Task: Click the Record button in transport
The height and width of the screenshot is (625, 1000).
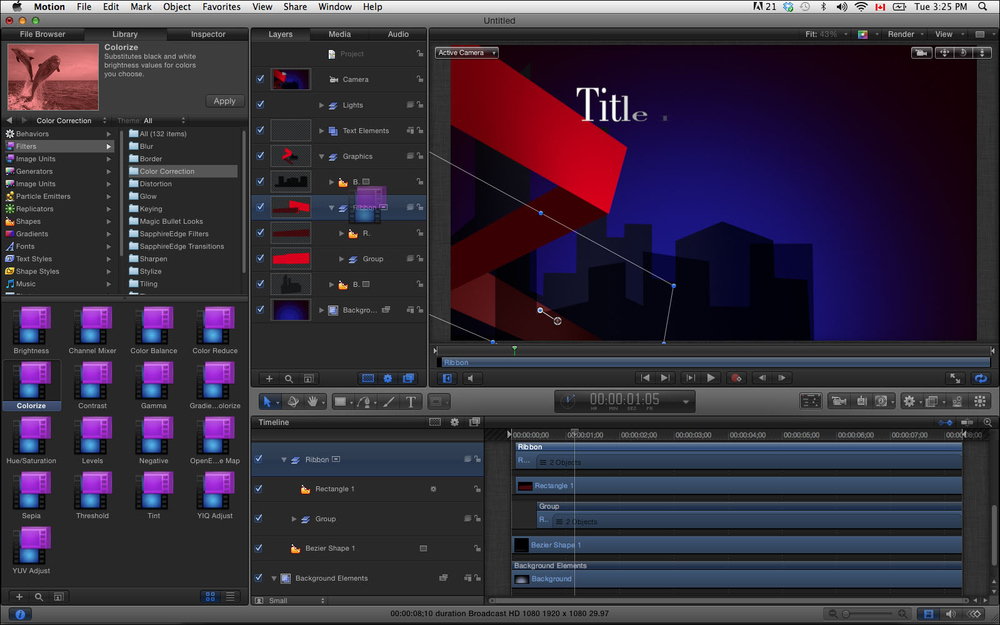Action: pyautogui.click(x=736, y=378)
